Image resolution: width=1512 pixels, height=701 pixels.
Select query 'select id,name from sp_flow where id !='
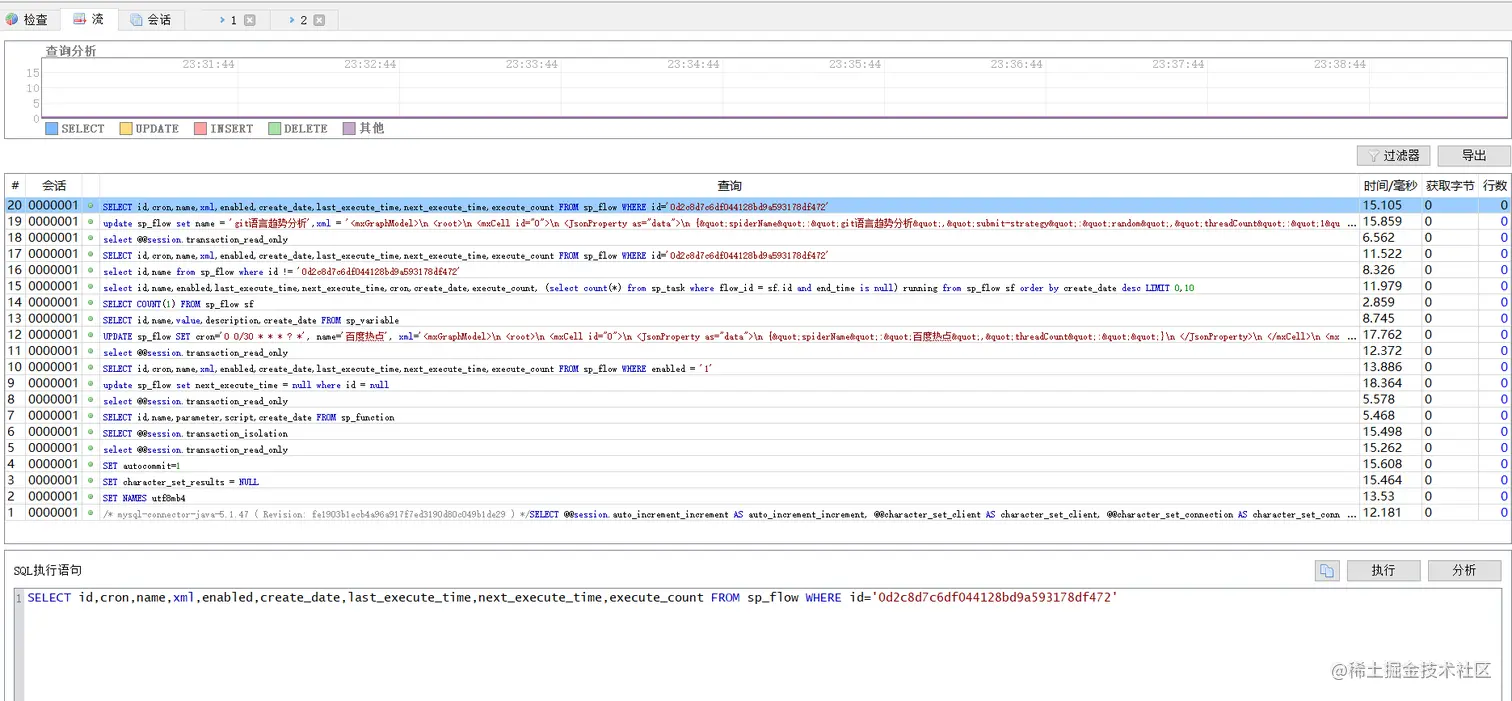281,271
